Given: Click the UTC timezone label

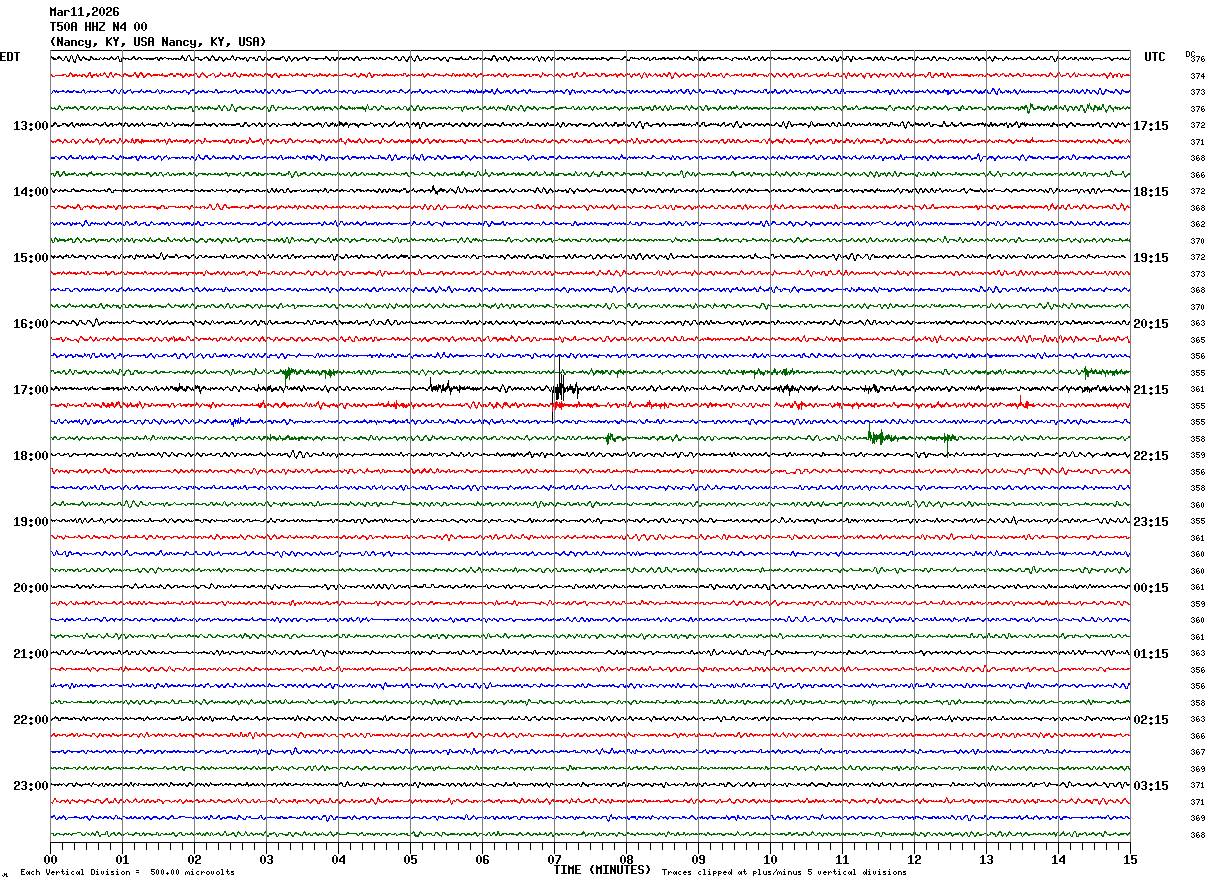Looking at the screenshot, I should point(1154,57).
